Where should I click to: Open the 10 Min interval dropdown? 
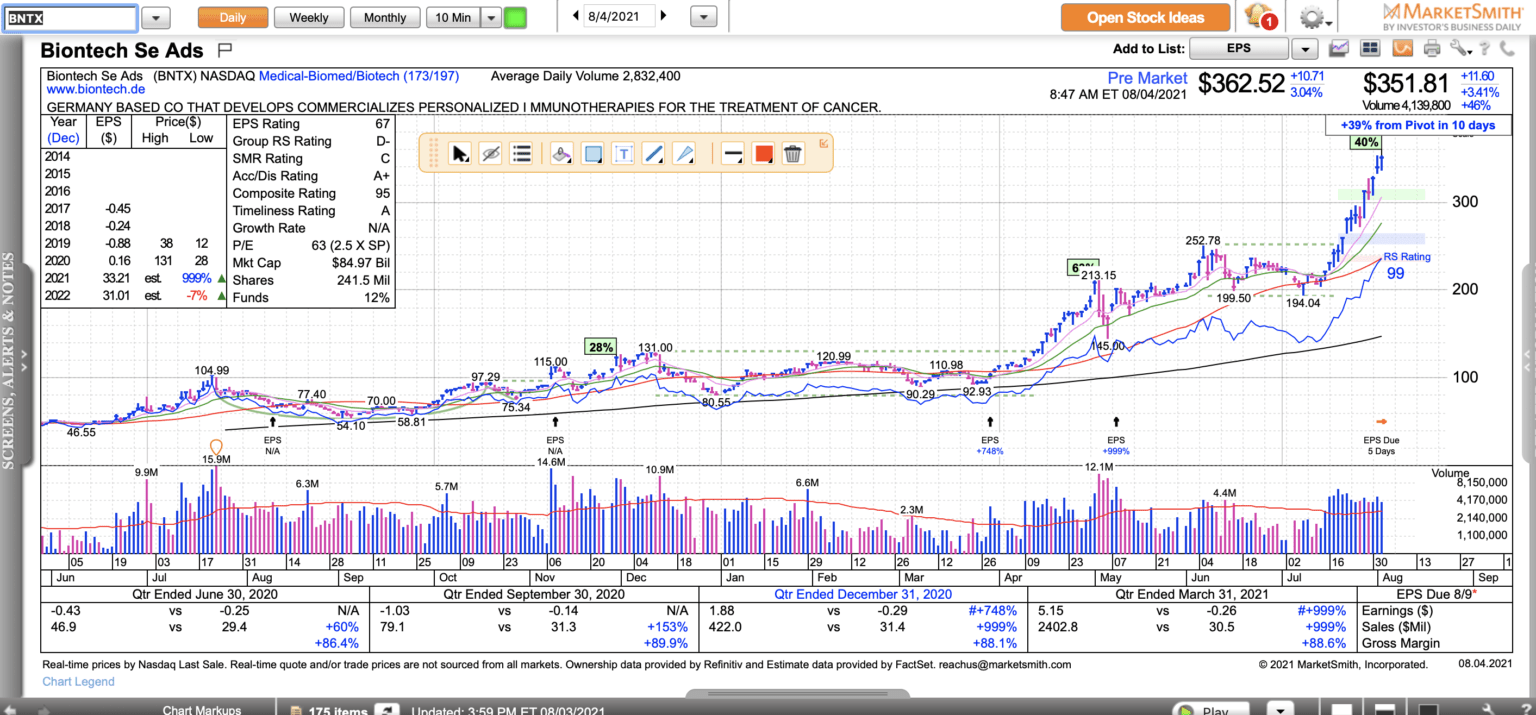(491, 17)
